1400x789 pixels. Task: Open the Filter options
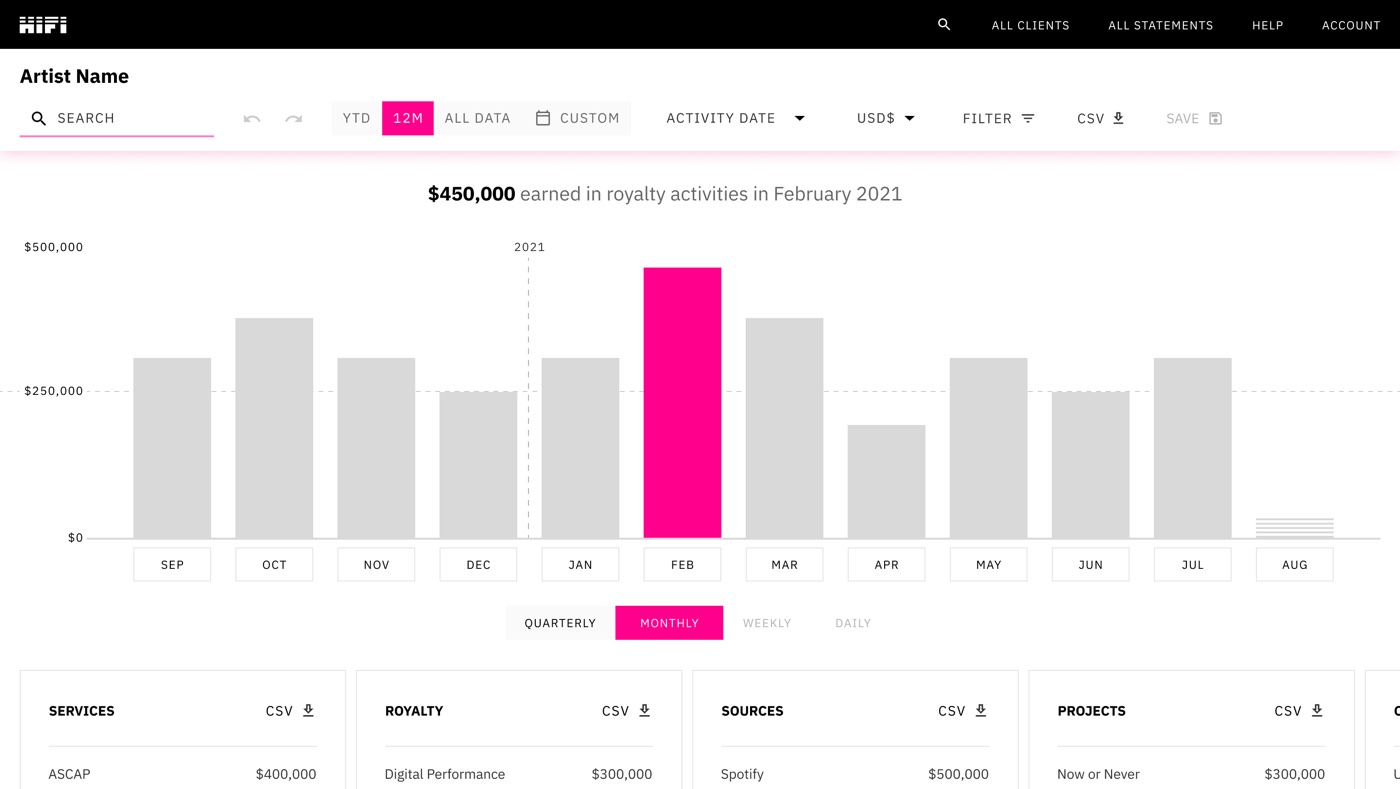pyautogui.click(x=998, y=118)
